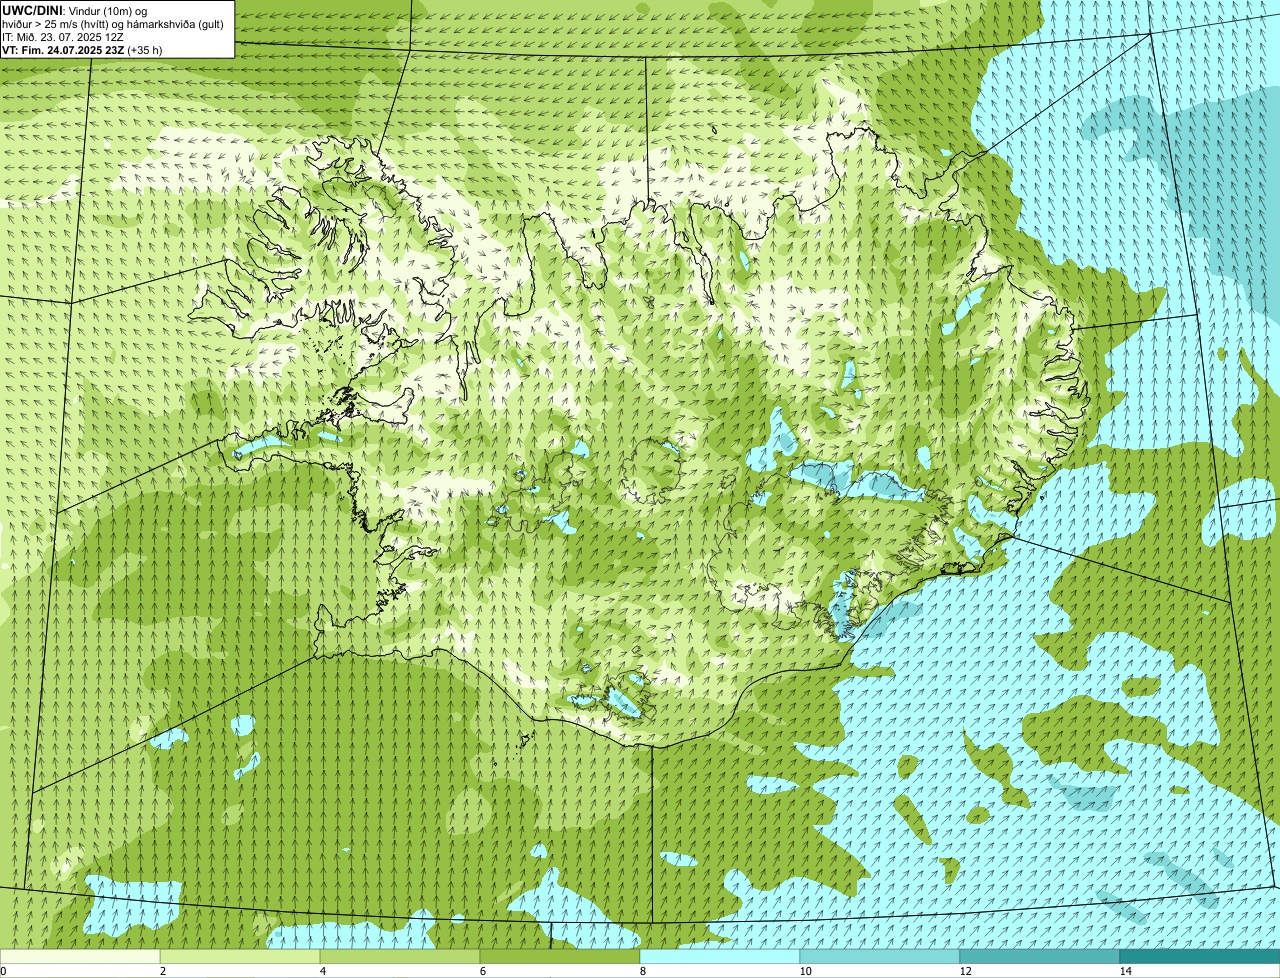Click the legend value label '12'
This screenshot has width=1280, height=978.
[965, 971]
